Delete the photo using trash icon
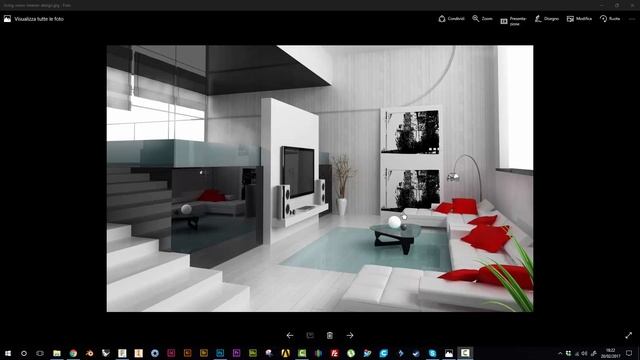The height and width of the screenshot is (360, 640). 330,336
